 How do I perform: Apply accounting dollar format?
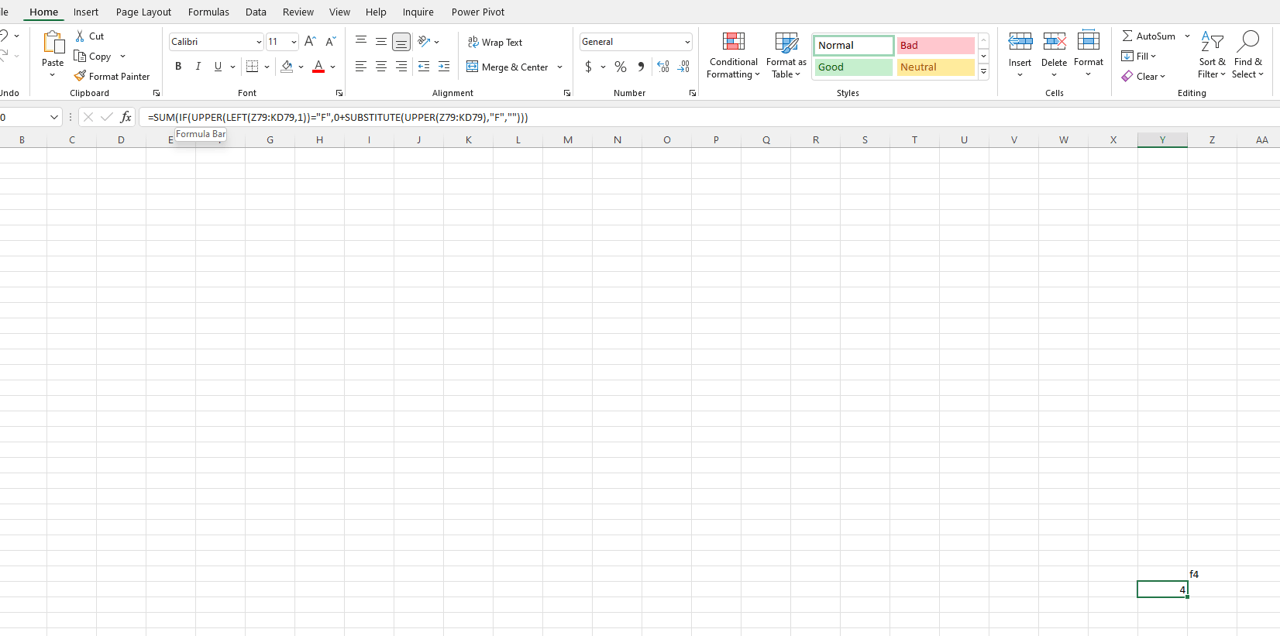[589, 67]
